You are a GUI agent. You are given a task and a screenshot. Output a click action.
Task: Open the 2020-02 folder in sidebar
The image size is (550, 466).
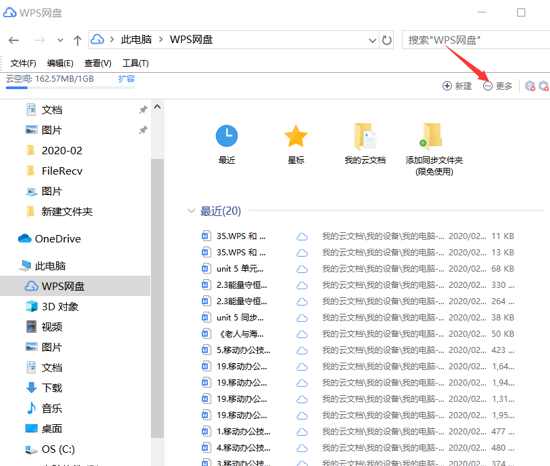point(62,151)
